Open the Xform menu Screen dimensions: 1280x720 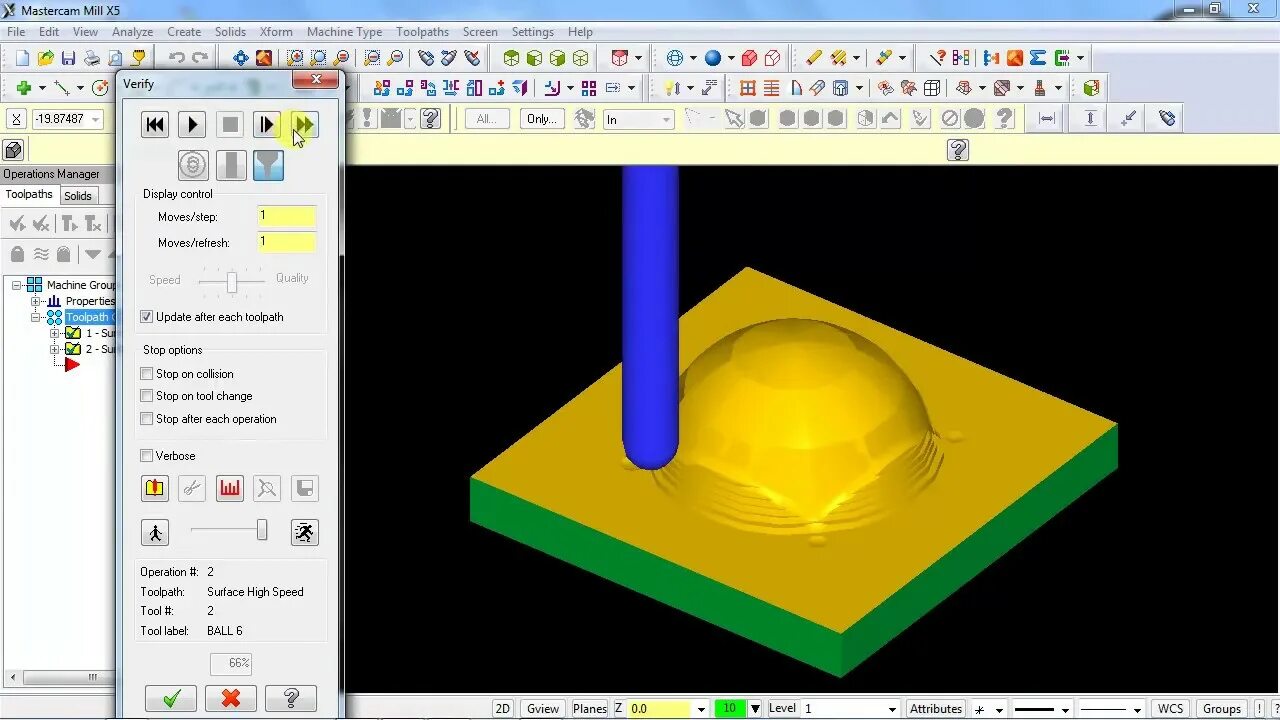click(276, 32)
